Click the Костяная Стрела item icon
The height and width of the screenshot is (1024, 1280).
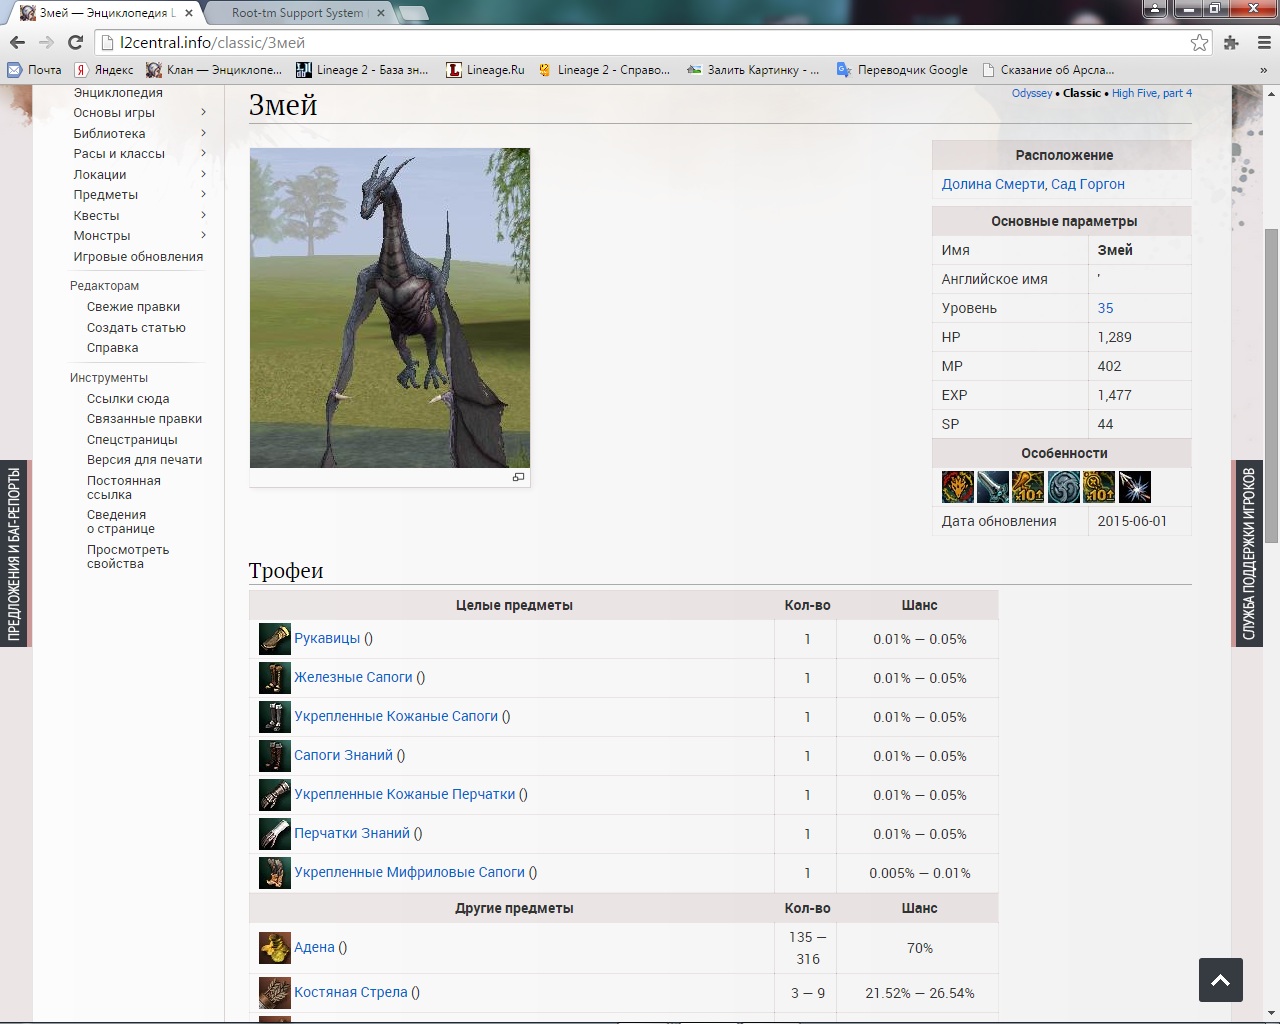pyautogui.click(x=274, y=993)
